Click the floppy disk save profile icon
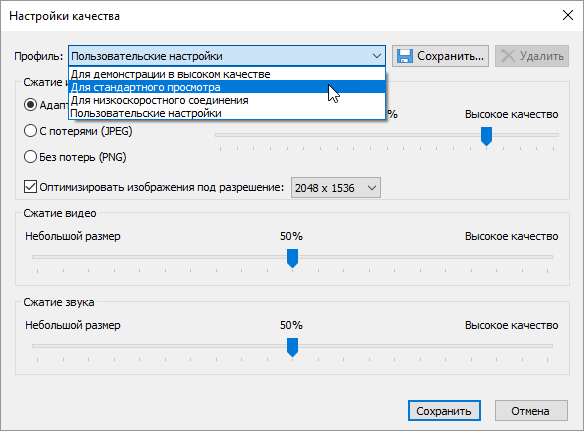The image size is (584, 431). pyautogui.click(x=405, y=56)
